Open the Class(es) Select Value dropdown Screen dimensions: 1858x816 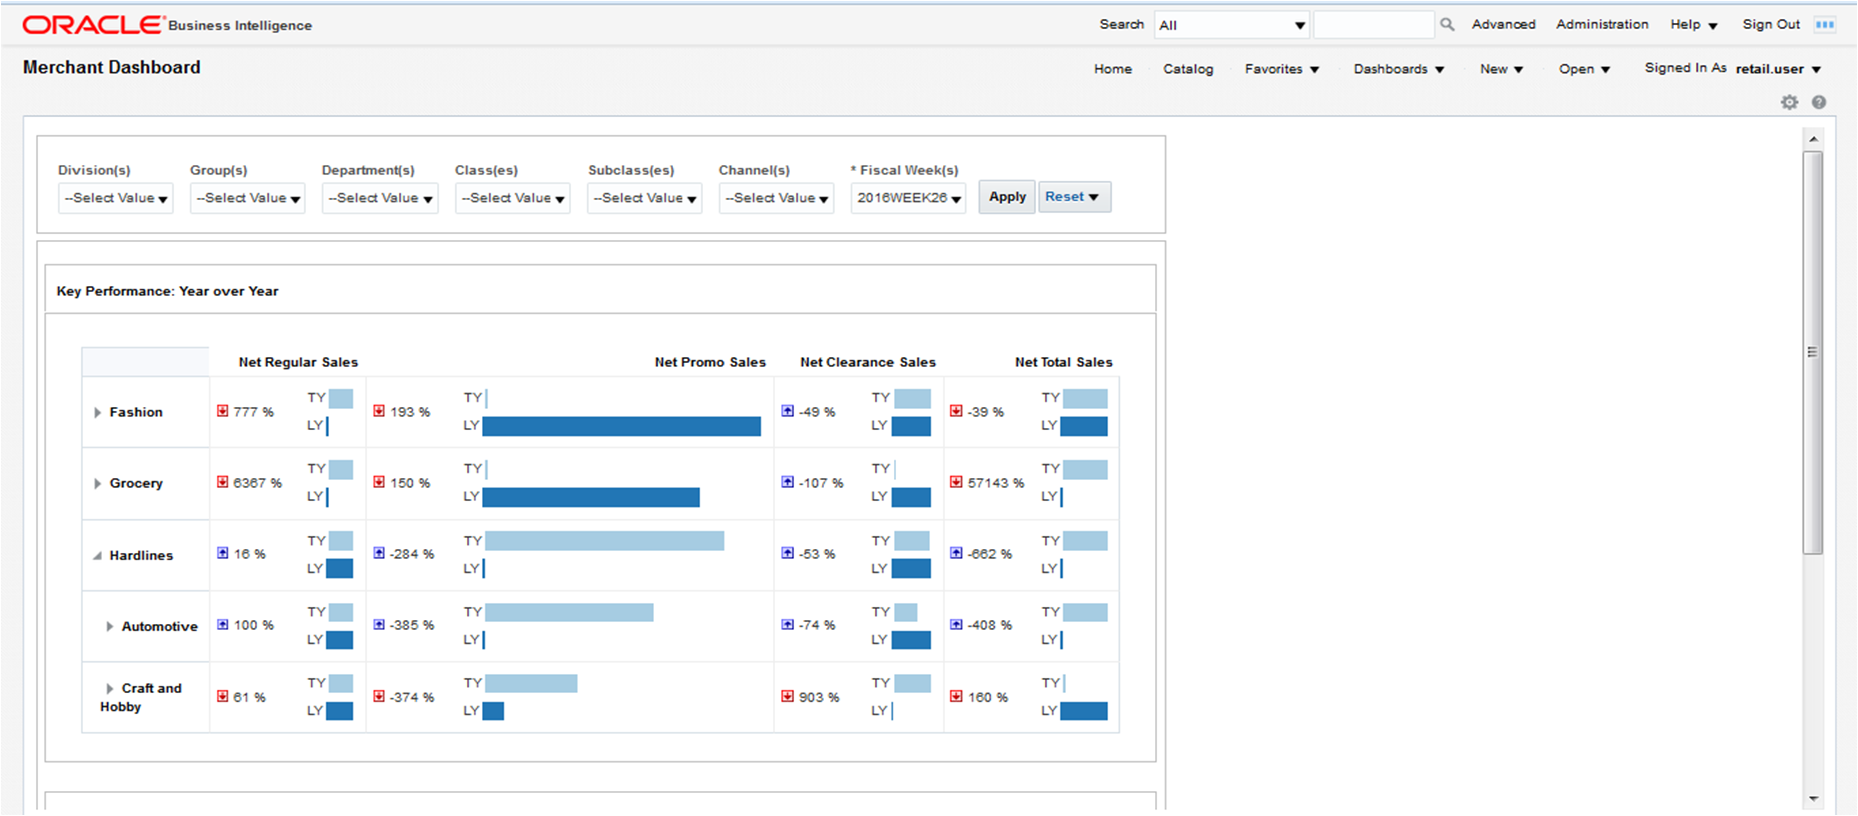click(x=512, y=198)
